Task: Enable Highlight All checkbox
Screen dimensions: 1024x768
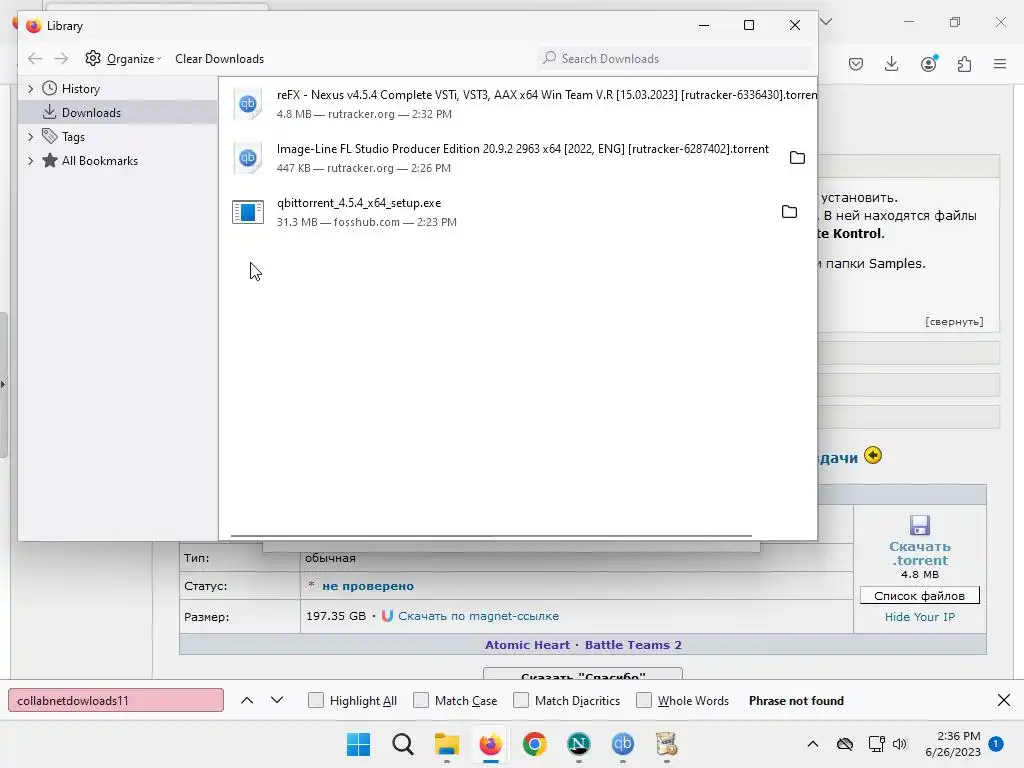Action: click(316, 701)
